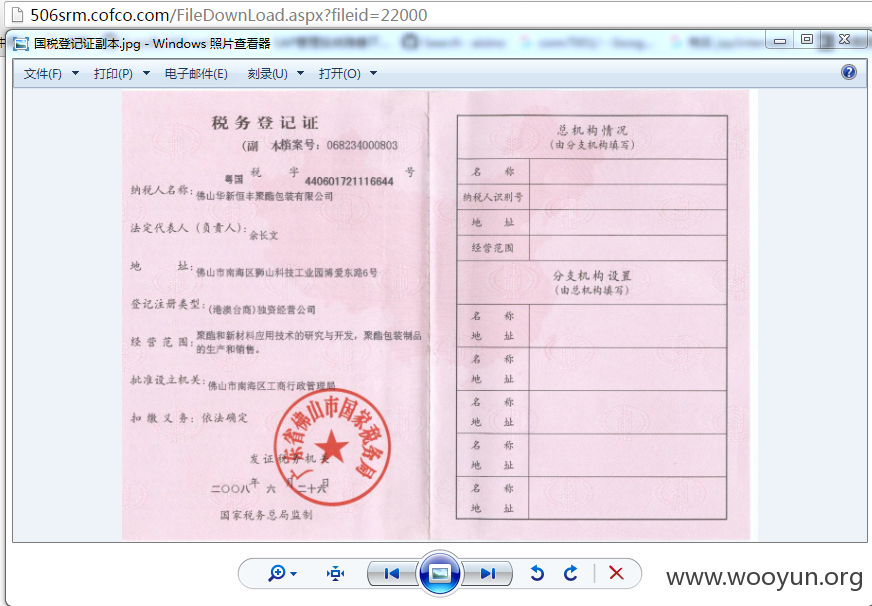
Task: Delete the photo with red X
Action: point(616,573)
